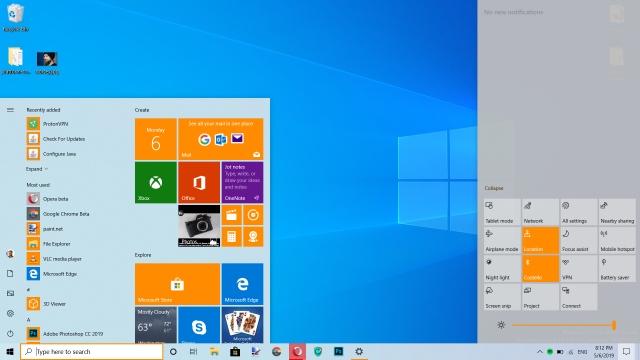The width and height of the screenshot is (640, 360).
Task: Open Settings gear on the taskbar
Action: tap(359, 351)
